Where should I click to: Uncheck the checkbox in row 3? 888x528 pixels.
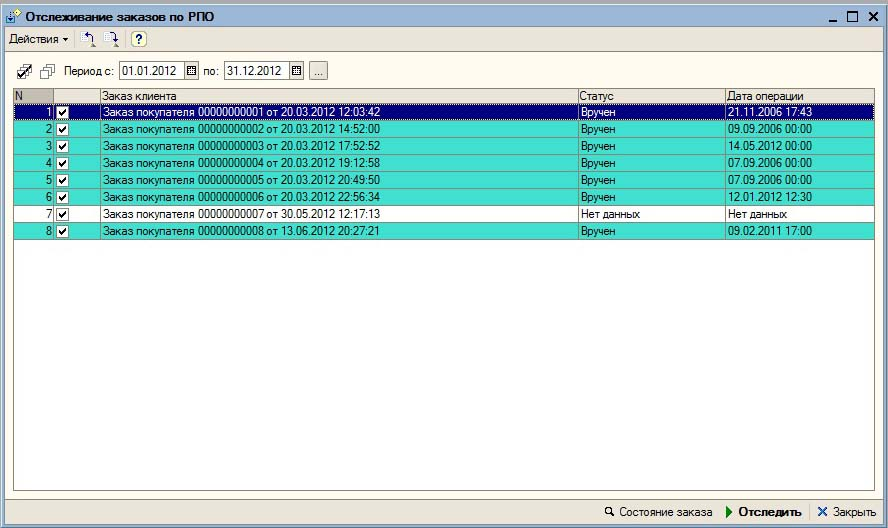tap(62, 146)
